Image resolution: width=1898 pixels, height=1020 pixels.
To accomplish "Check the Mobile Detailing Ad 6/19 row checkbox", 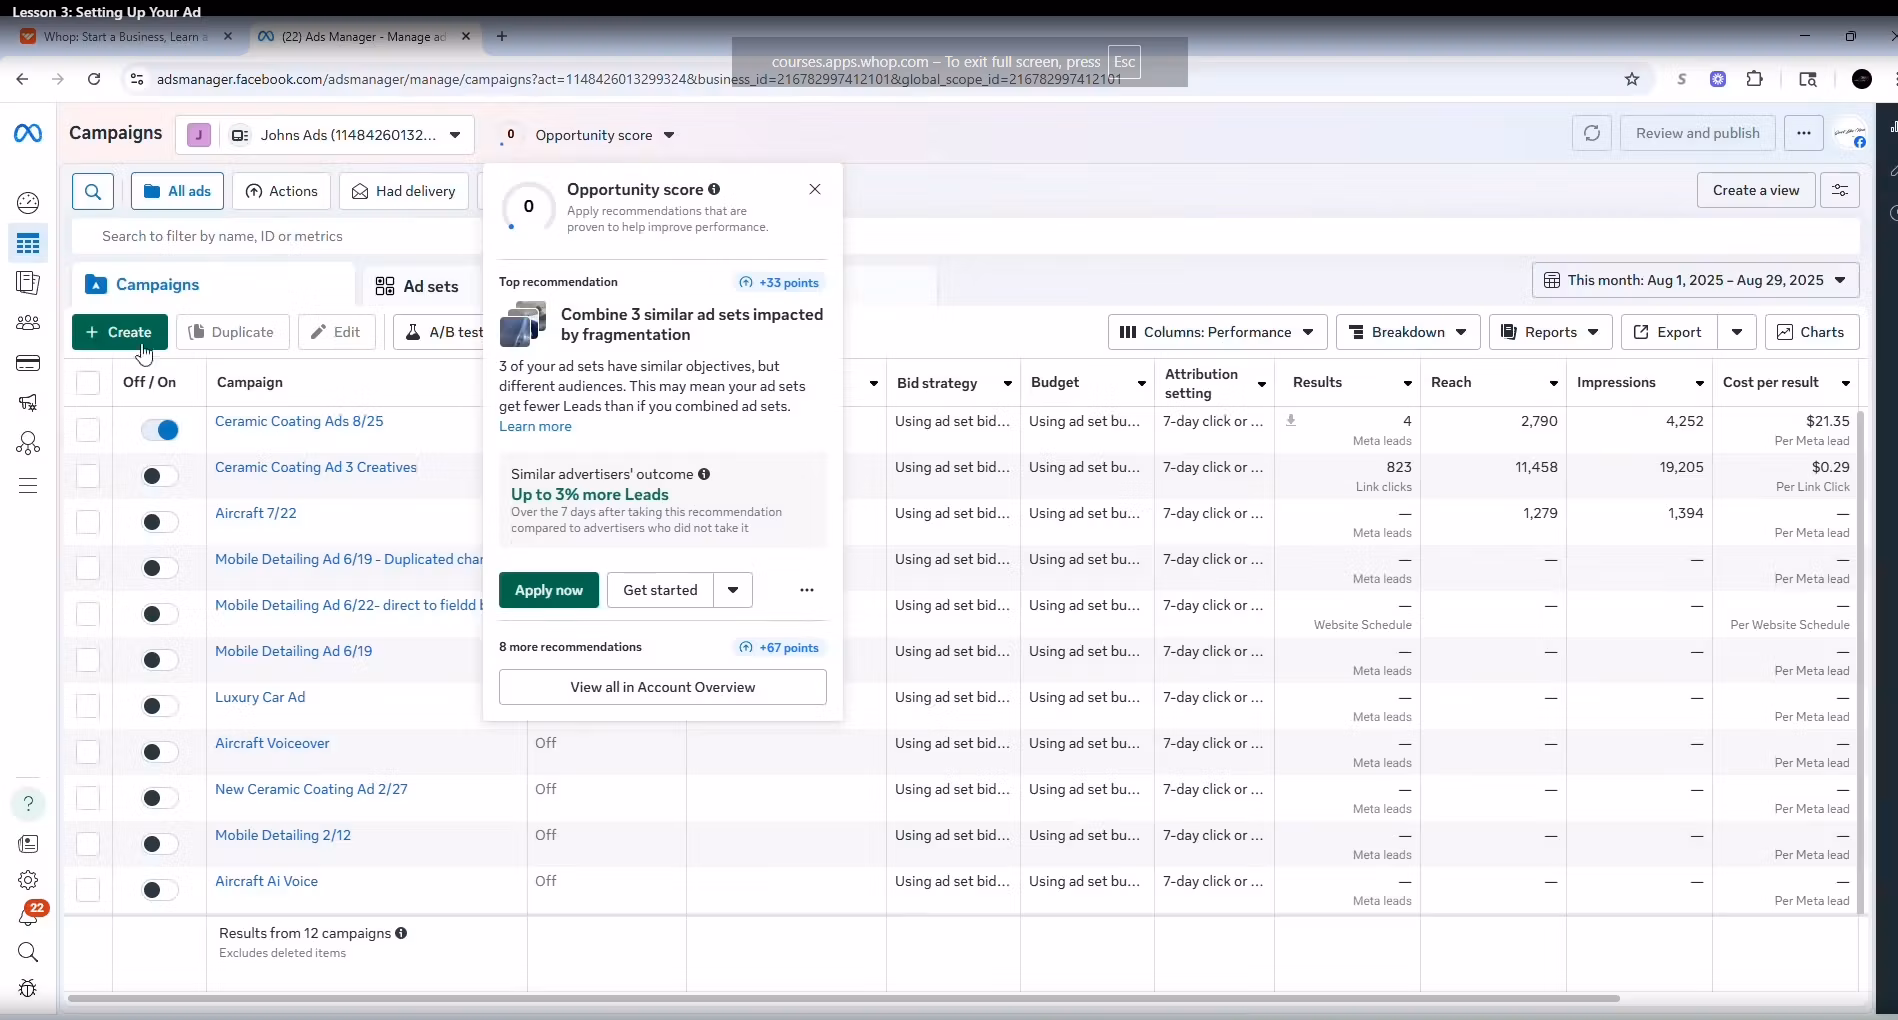I will coord(88,660).
